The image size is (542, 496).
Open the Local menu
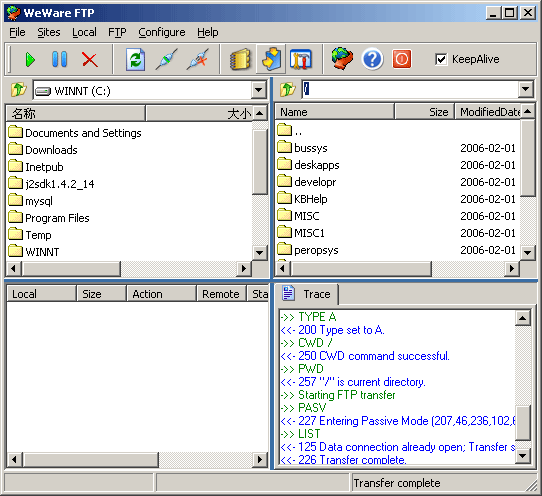pyautogui.click(x=84, y=32)
